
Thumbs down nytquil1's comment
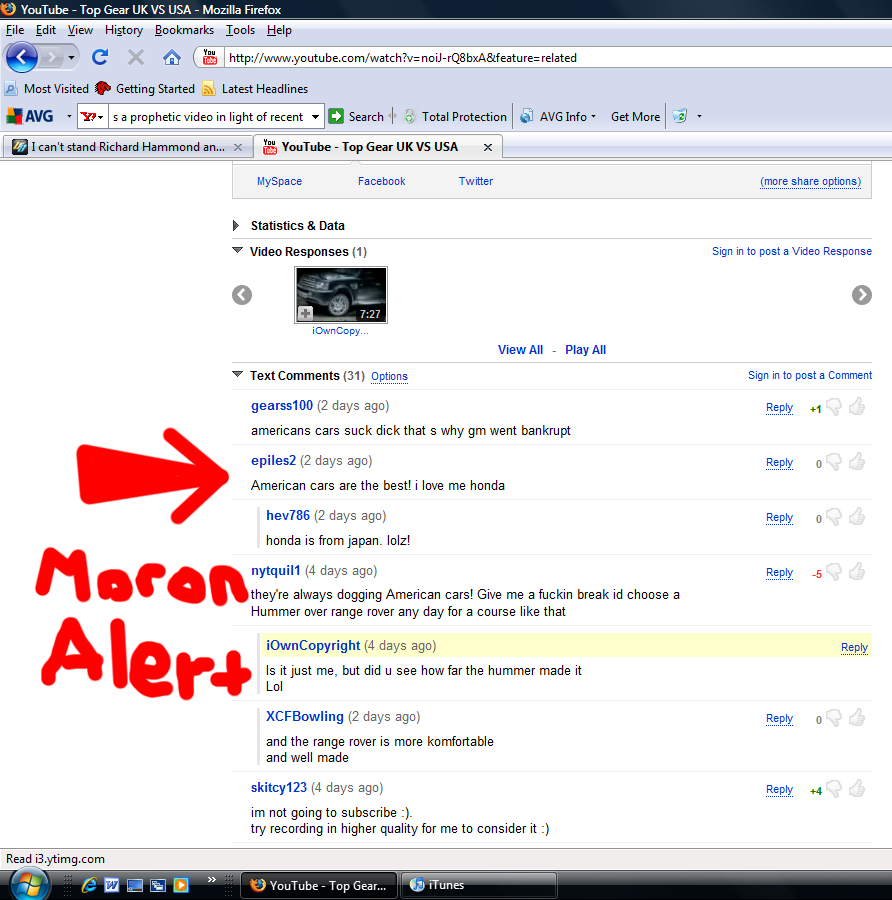834,572
